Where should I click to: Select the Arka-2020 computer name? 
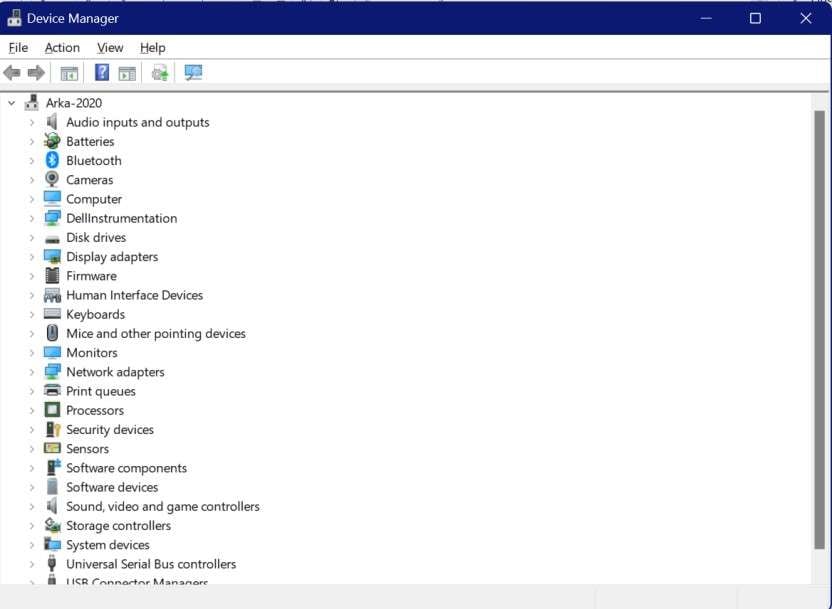[x=74, y=103]
